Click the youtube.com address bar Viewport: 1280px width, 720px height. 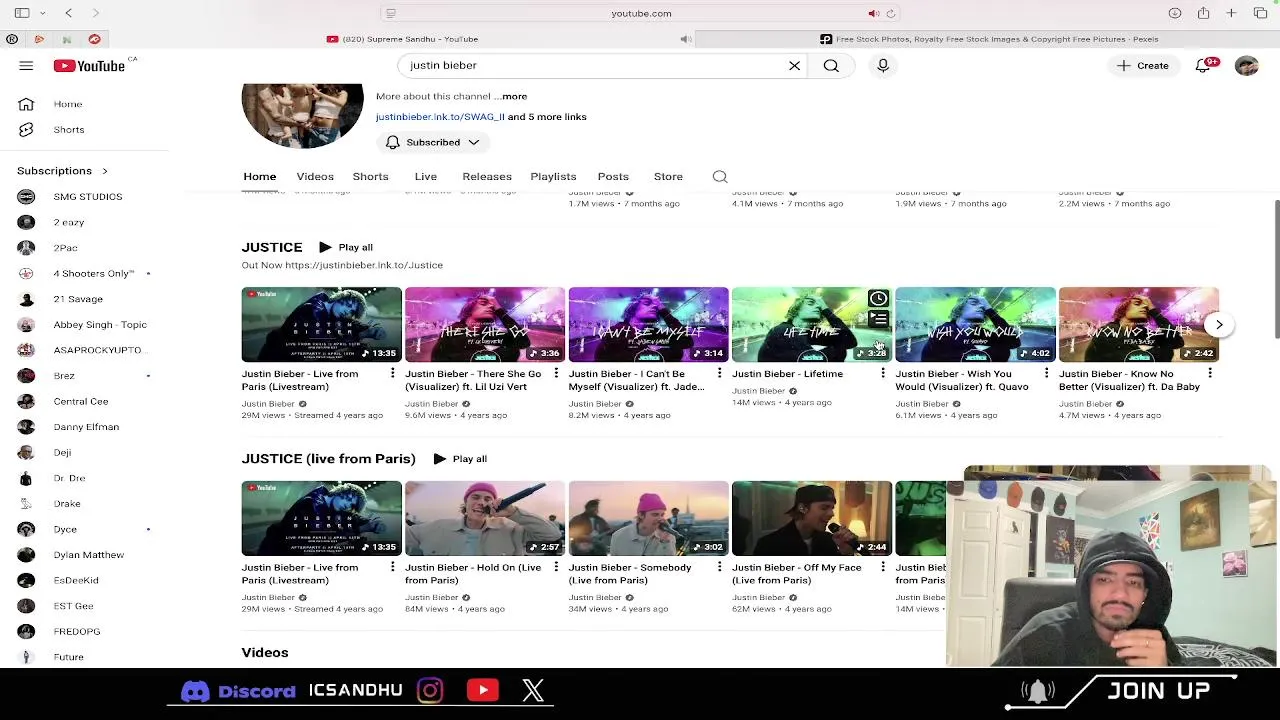[x=641, y=14]
